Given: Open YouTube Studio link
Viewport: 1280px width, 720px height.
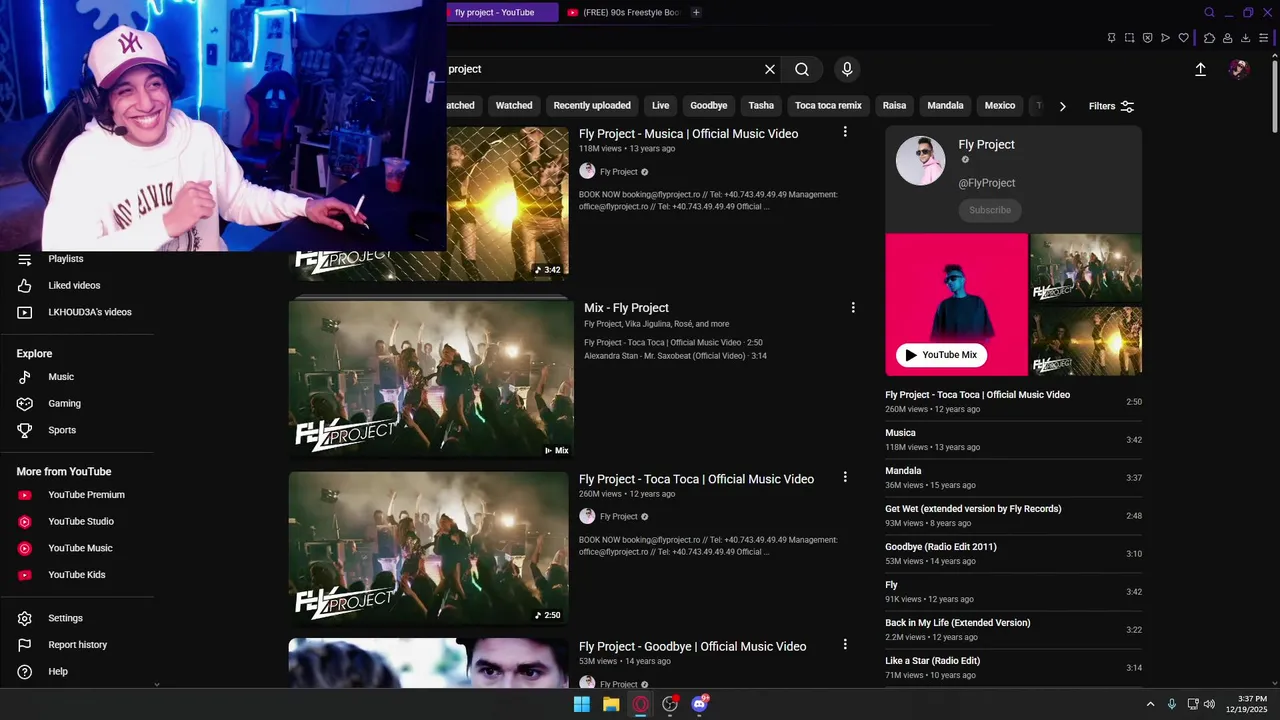Looking at the screenshot, I should [x=80, y=521].
